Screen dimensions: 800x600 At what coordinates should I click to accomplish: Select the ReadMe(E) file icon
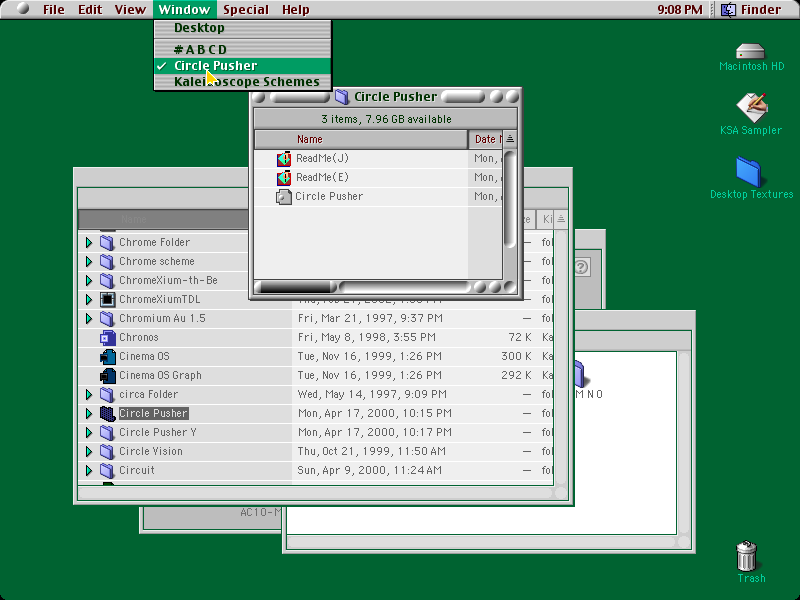284,178
